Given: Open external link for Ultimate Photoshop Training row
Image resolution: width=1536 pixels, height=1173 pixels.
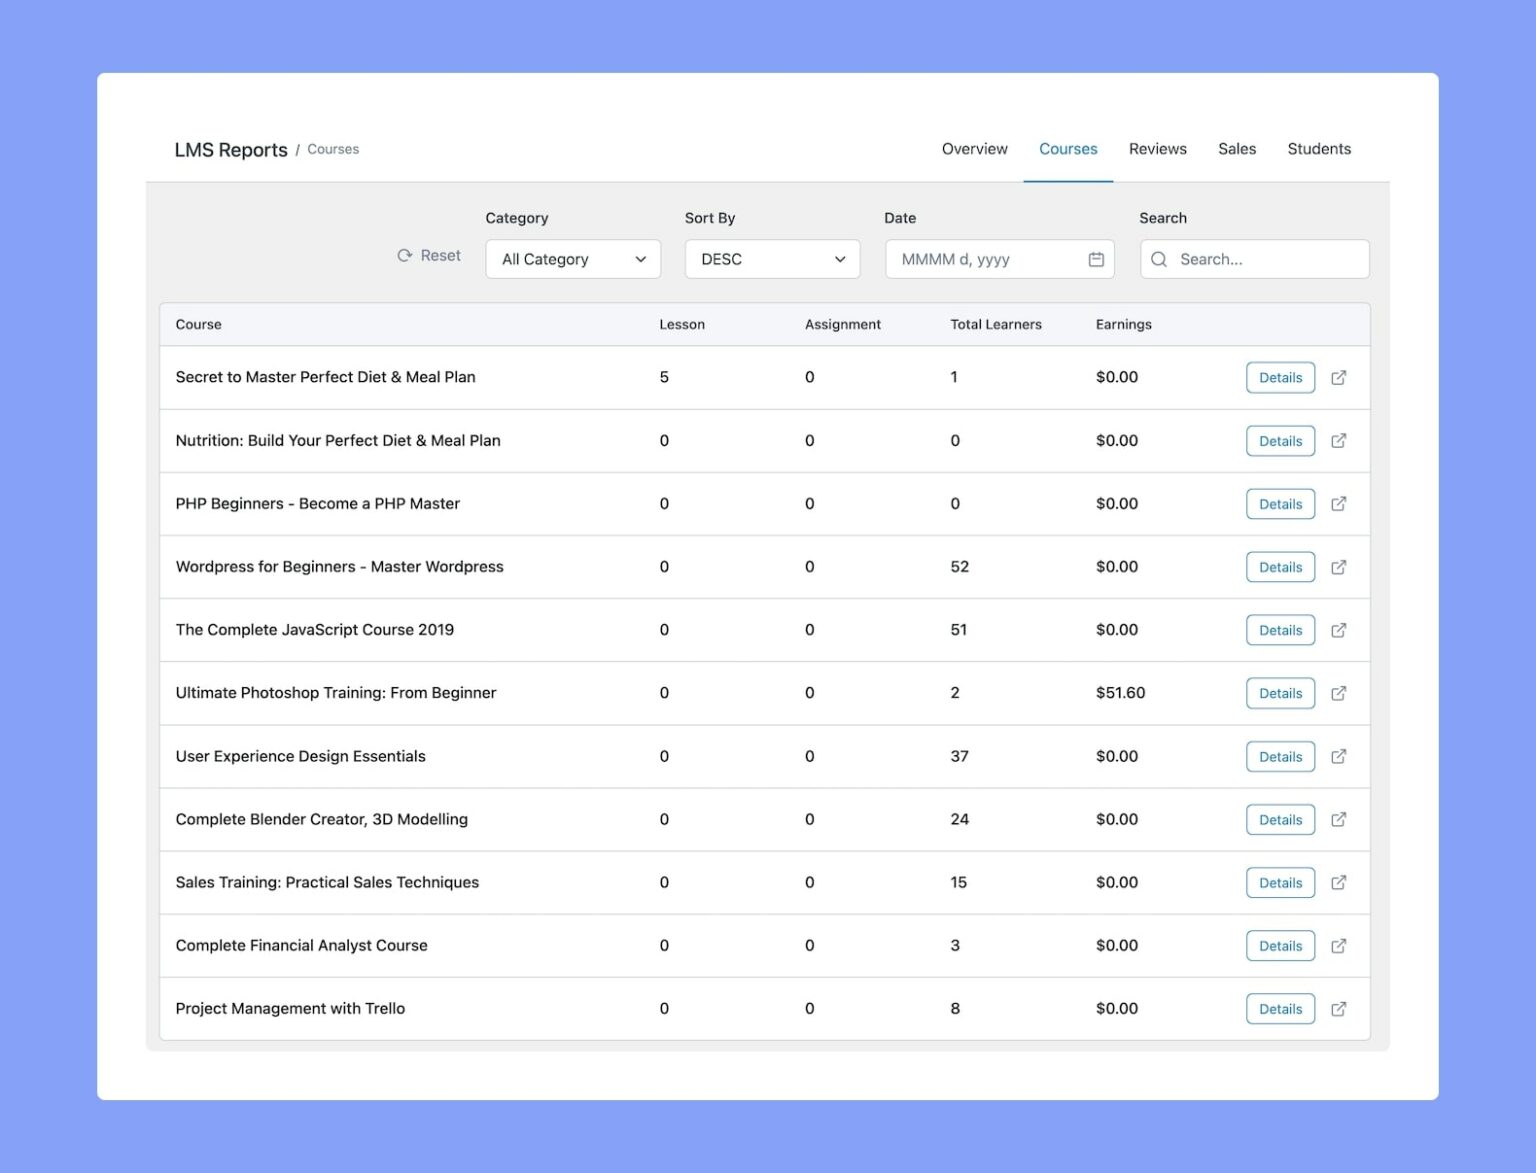Looking at the screenshot, I should click(1338, 693).
